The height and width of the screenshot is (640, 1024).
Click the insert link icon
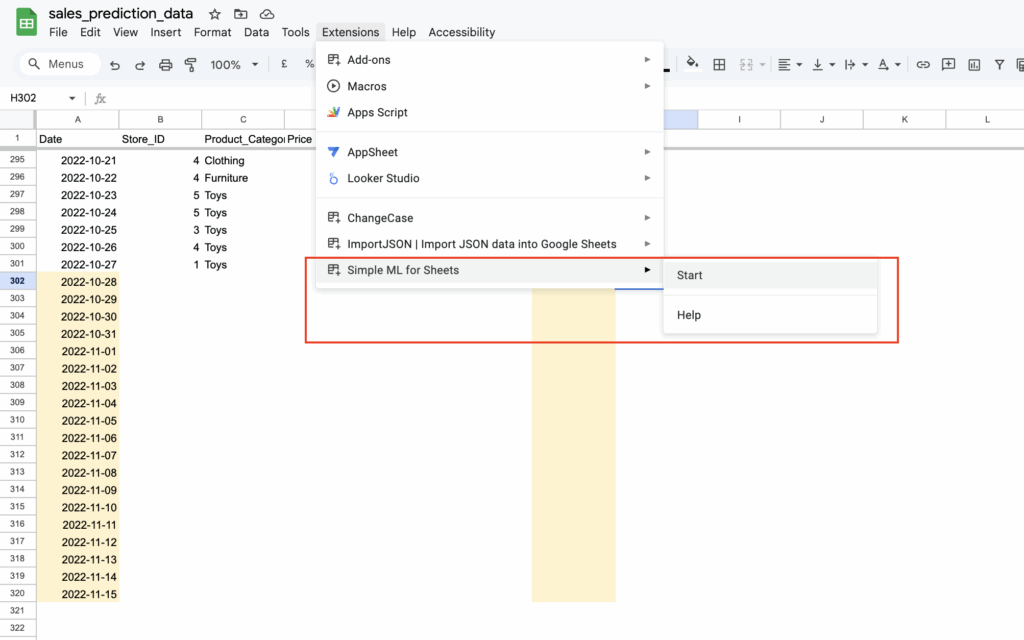click(x=923, y=64)
